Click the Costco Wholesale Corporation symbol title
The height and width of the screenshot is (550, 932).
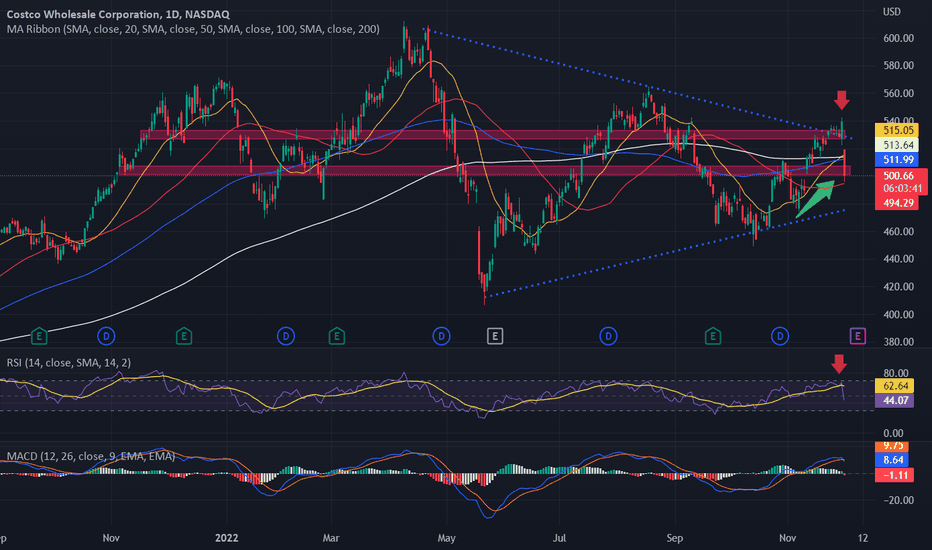(x=118, y=14)
